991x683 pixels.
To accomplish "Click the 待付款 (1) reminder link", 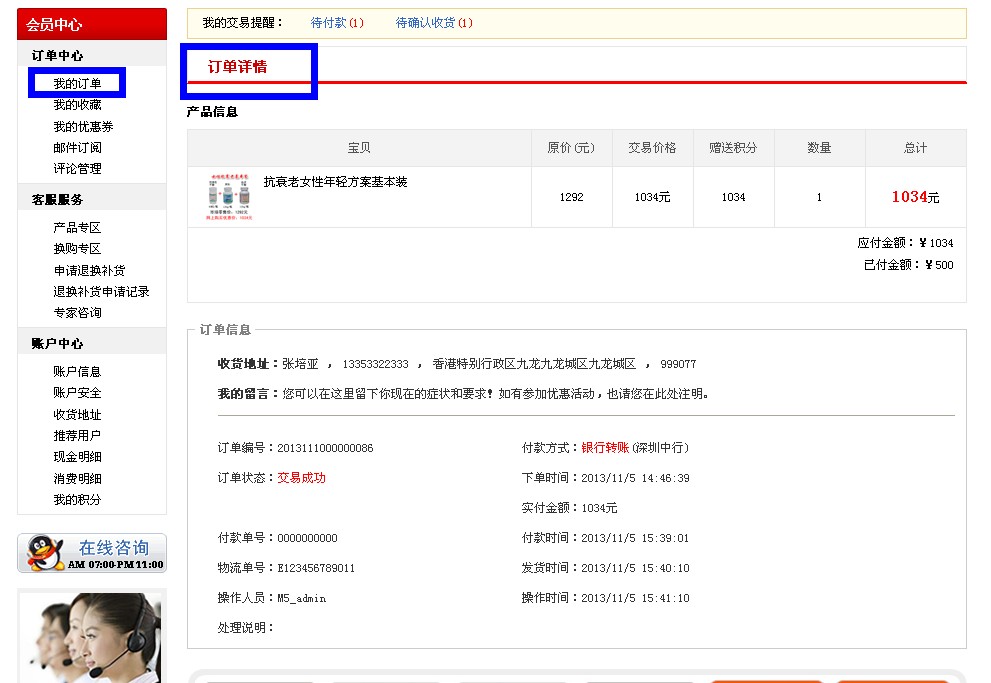I will coord(337,23).
